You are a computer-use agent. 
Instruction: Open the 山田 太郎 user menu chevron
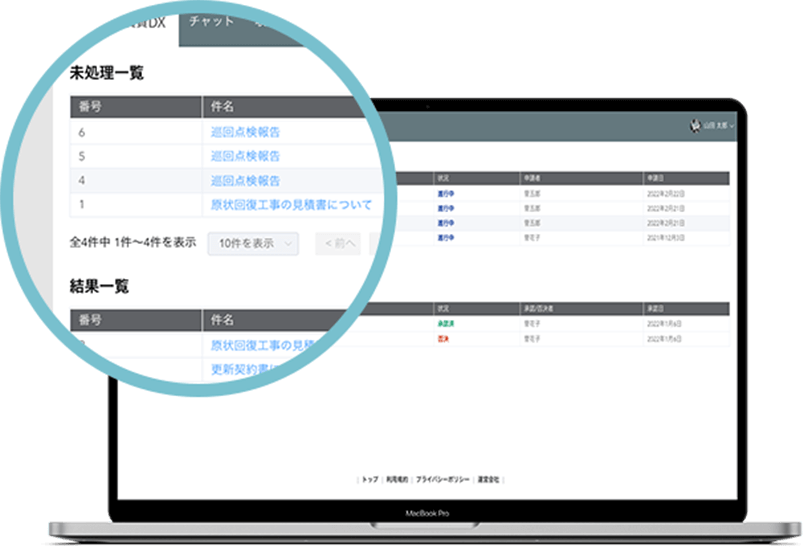click(732, 127)
